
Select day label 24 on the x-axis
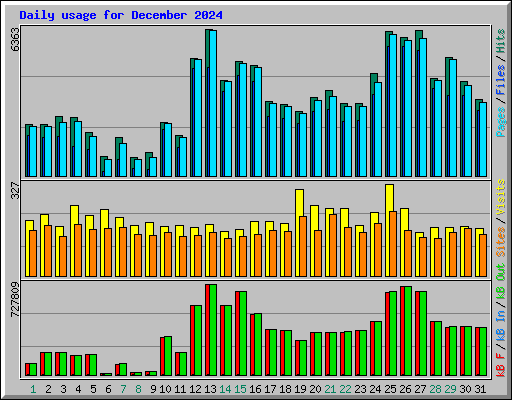click(375, 389)
